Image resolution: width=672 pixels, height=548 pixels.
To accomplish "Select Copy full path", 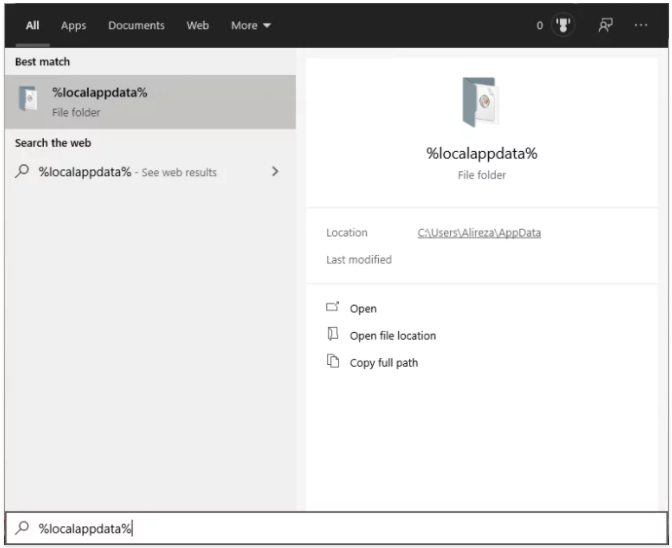I will click(384, 363).
